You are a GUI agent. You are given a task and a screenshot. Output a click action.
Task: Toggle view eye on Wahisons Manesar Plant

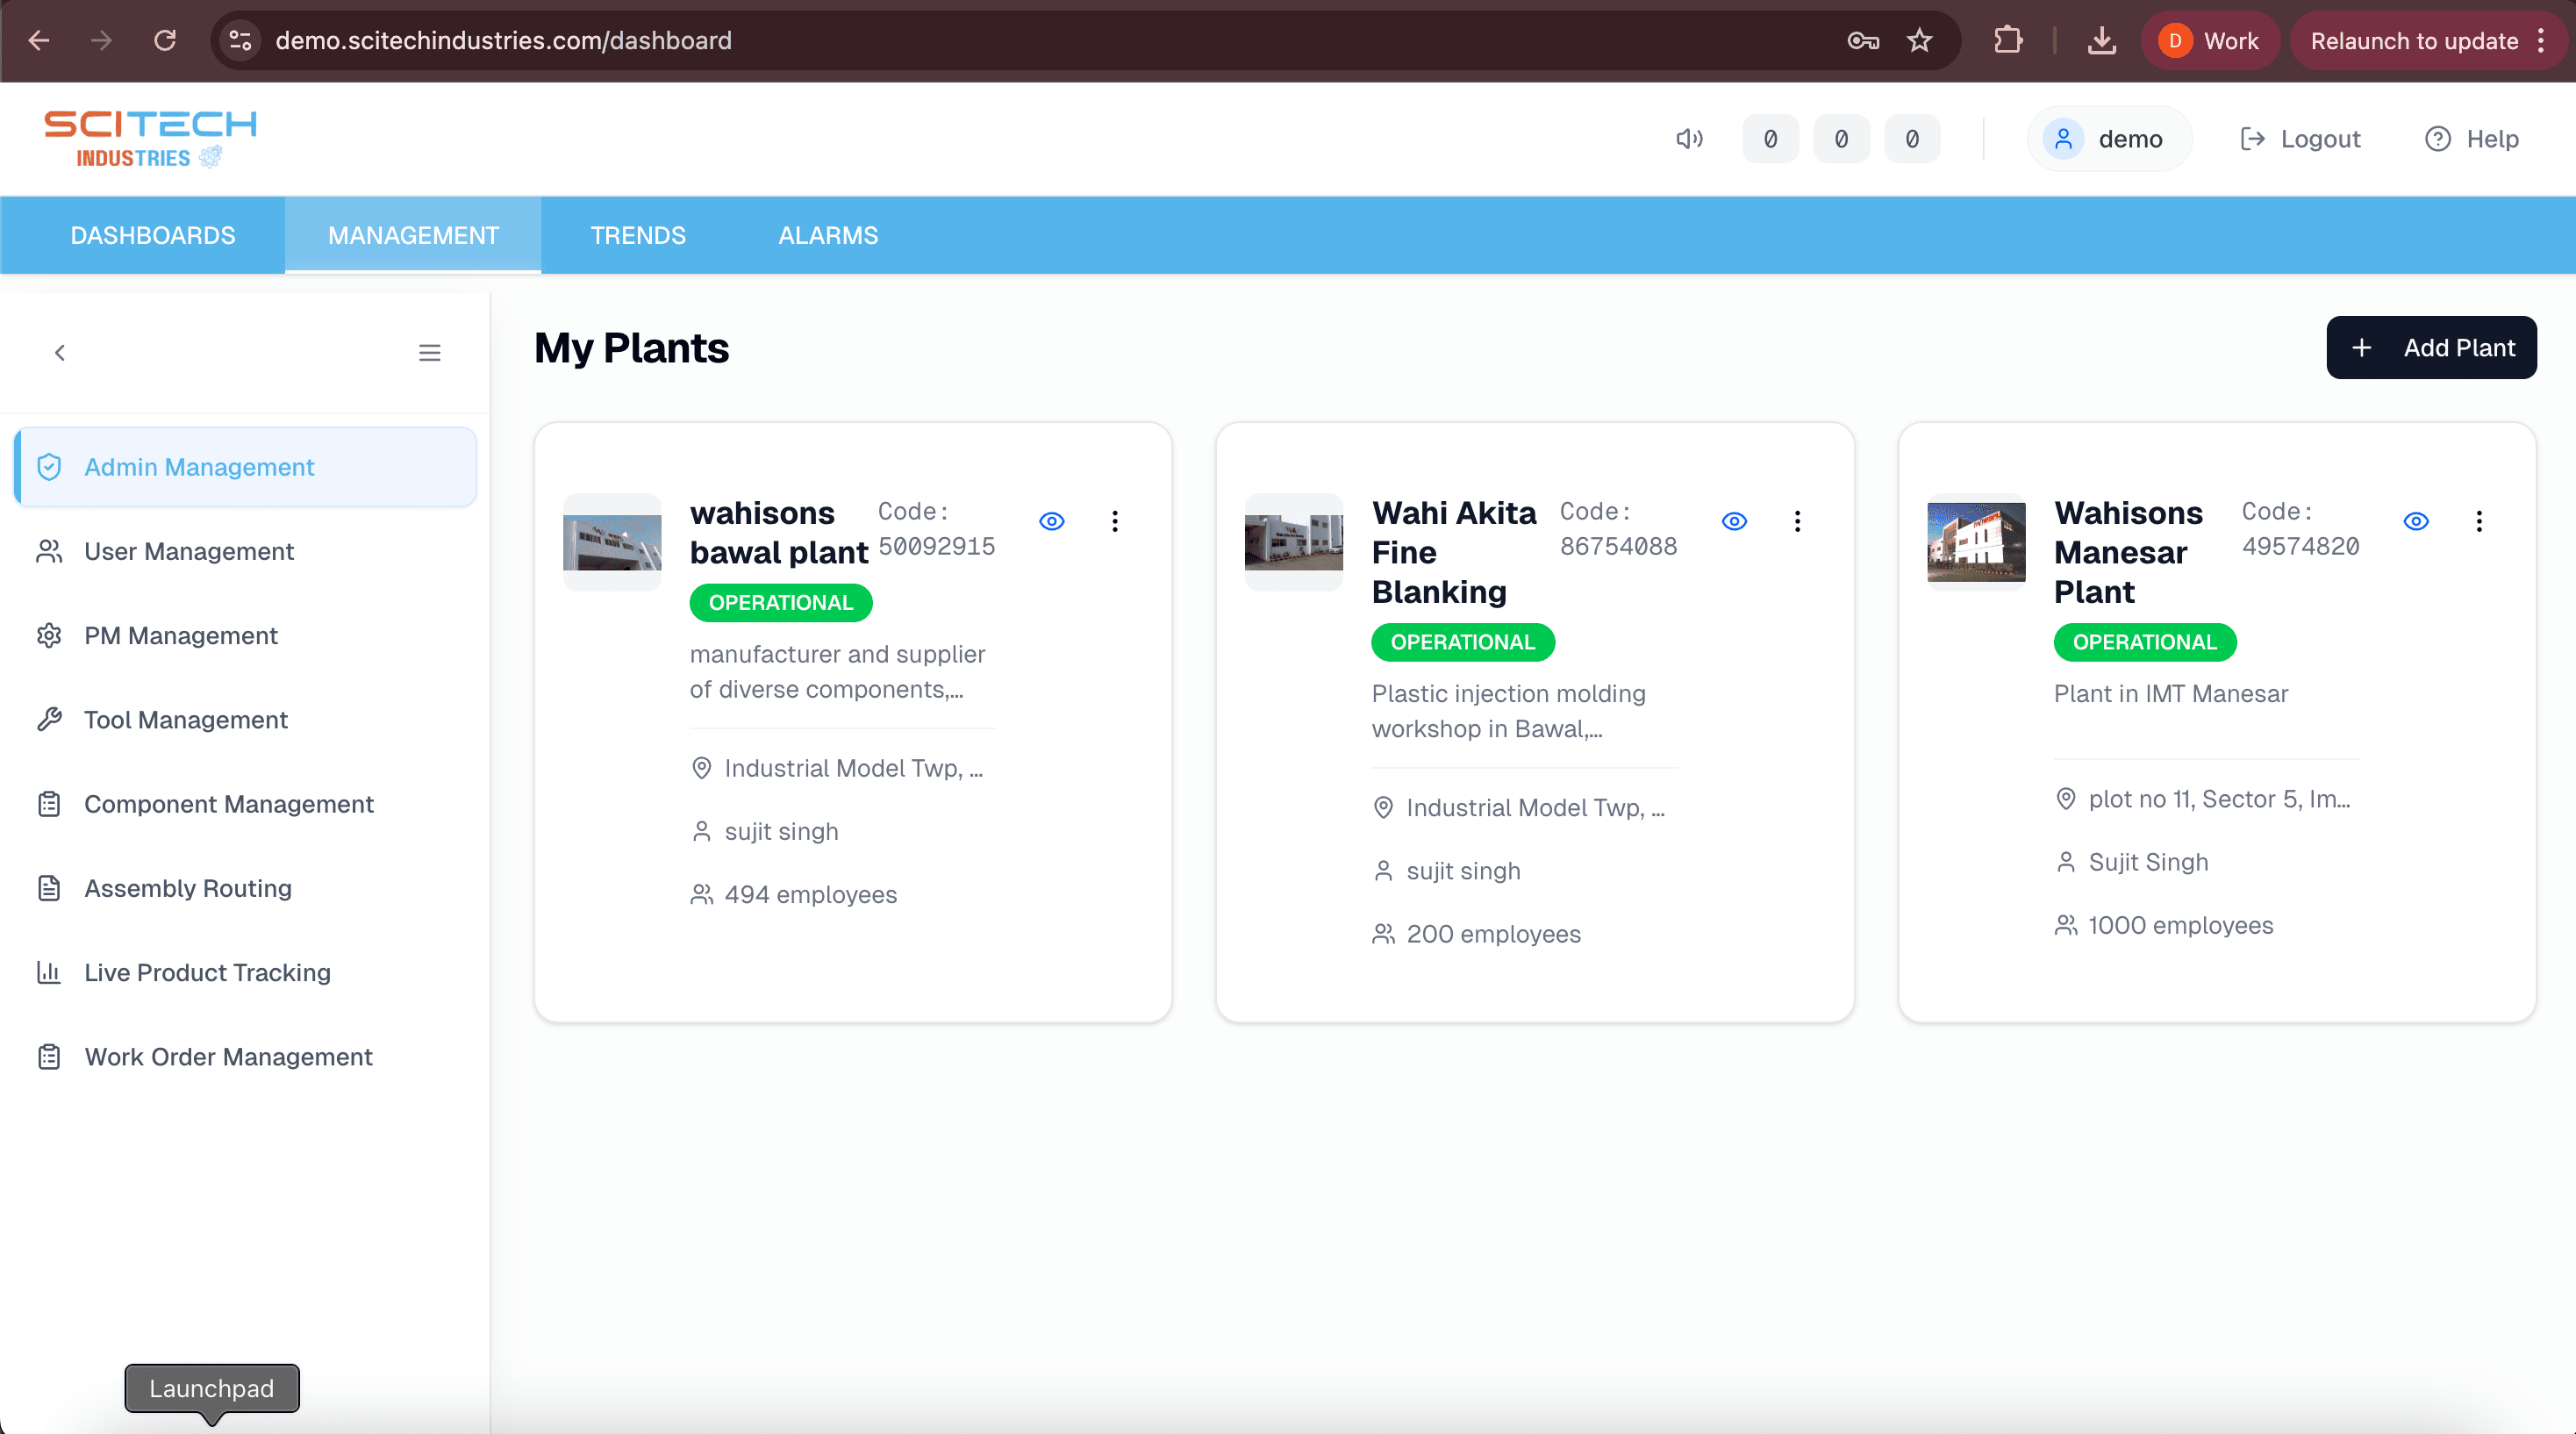2416,521
